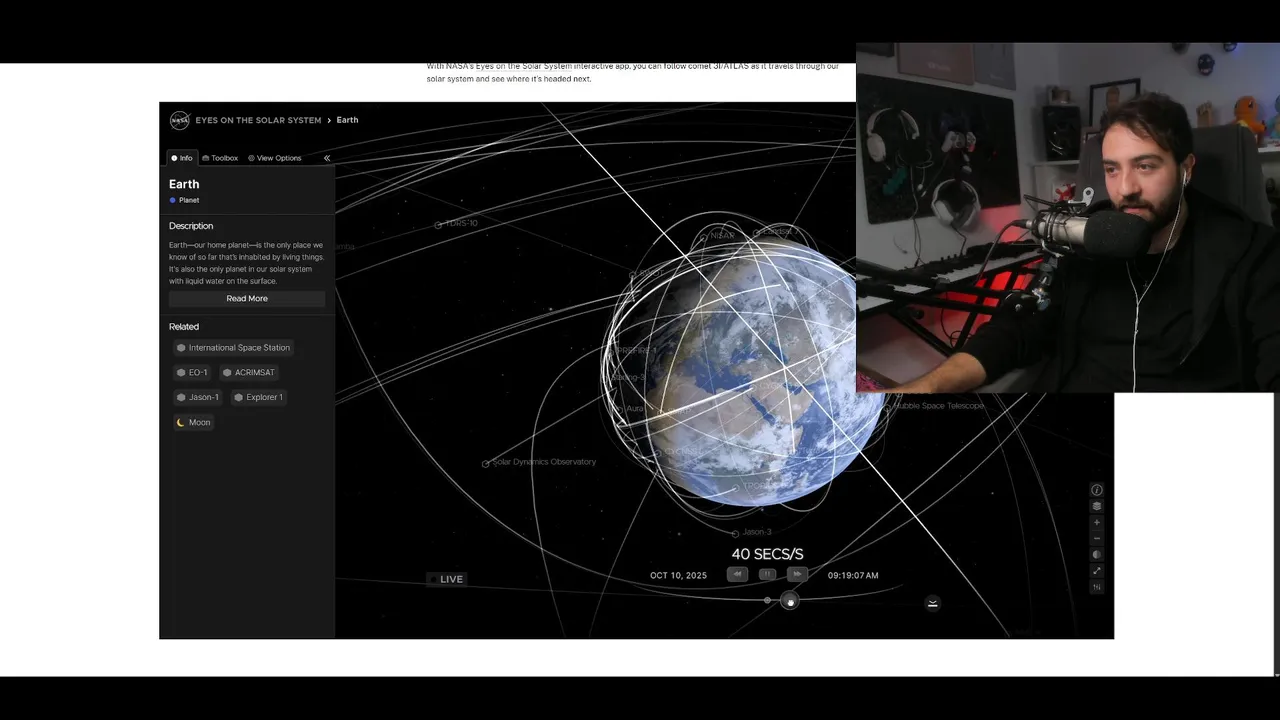
Task: Collapse the time controls with chevron button
Action: (932, 603)
